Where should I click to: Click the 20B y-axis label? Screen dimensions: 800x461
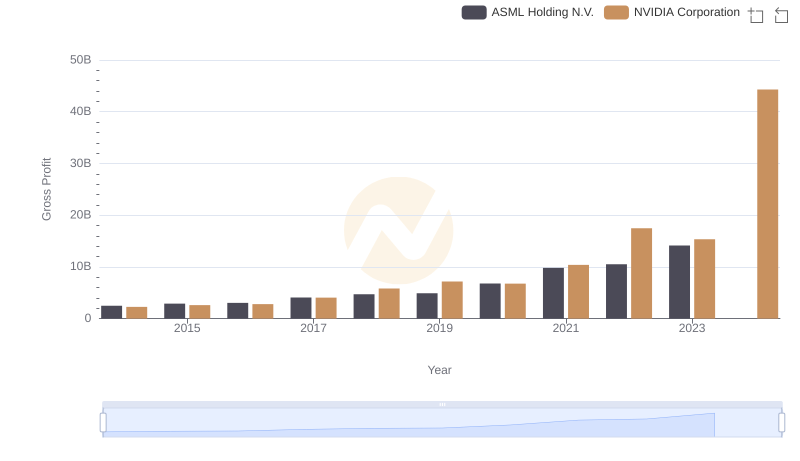click(81, 215)
